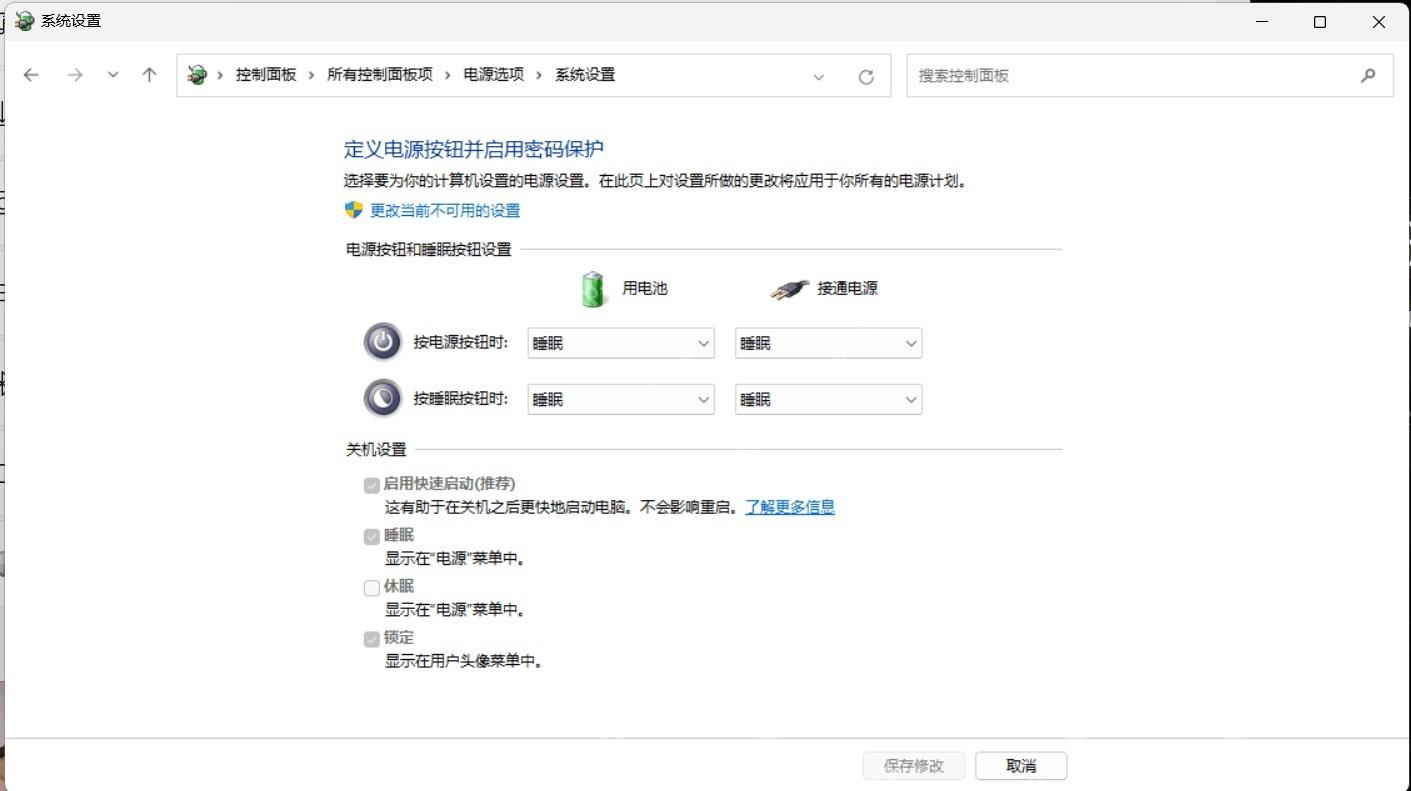Click the 电源按钮和睡眠按钮设置 section heading
Image resolution: width=1411 pixels, height=791 pixels.
pos(429,250)
